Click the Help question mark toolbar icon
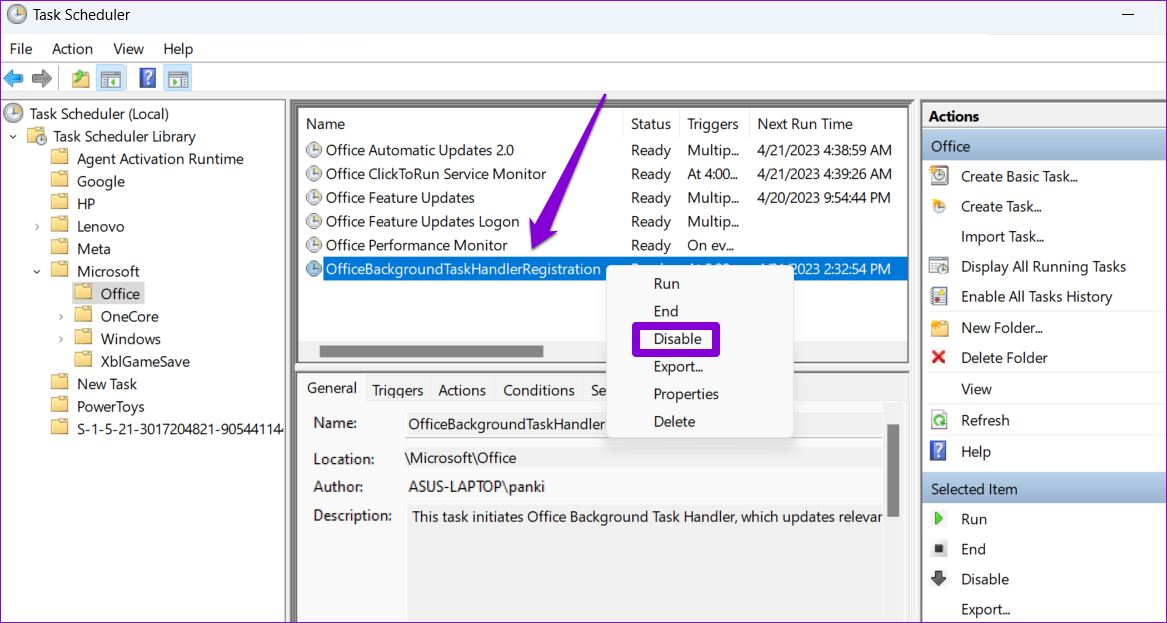Screen dimensions: 1167x623 (x=146, y=77)
